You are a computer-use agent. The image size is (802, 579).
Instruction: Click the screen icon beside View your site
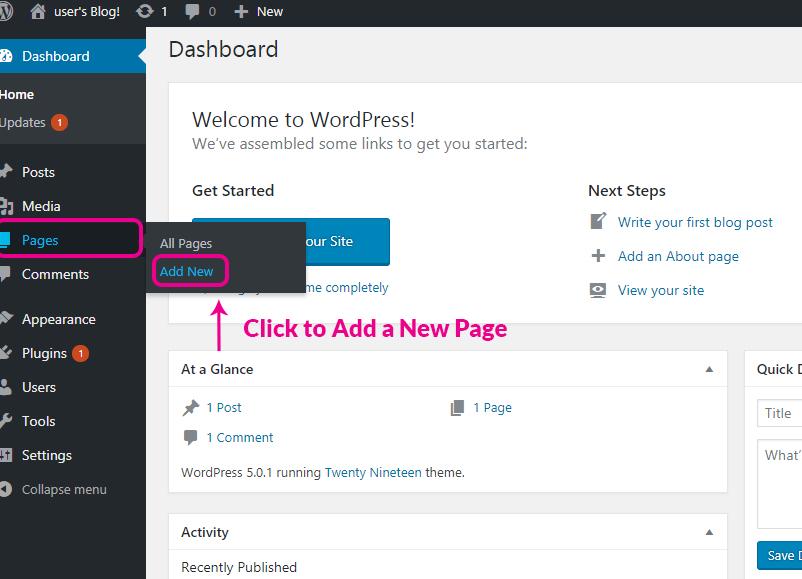(x=598, y=290)
